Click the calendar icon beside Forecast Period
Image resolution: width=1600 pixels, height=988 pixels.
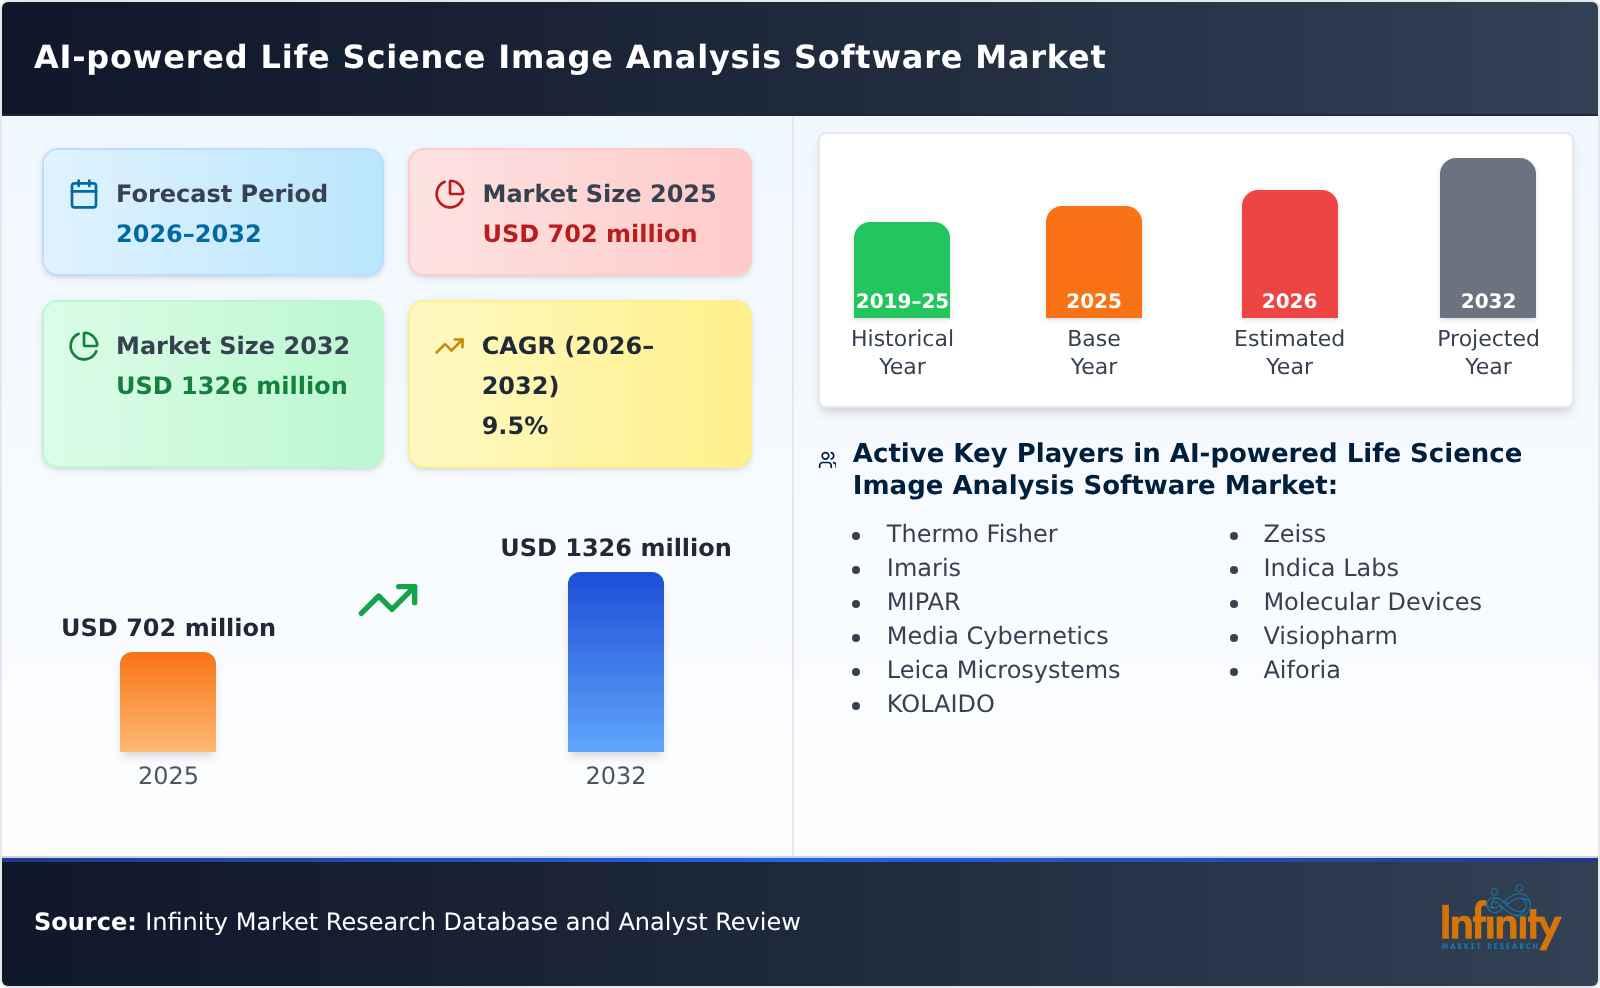point(84,192)
